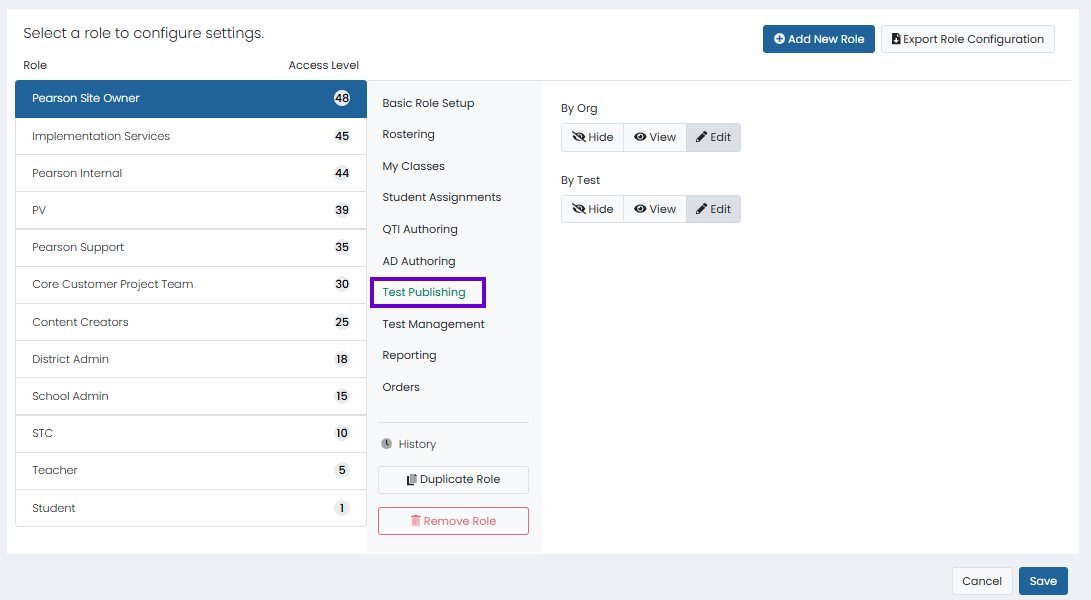Image resolution: width=1091 pixels, height=600 pixels.
Task: Open Basic Role Setup settings
Action: [x=428, y=103]
